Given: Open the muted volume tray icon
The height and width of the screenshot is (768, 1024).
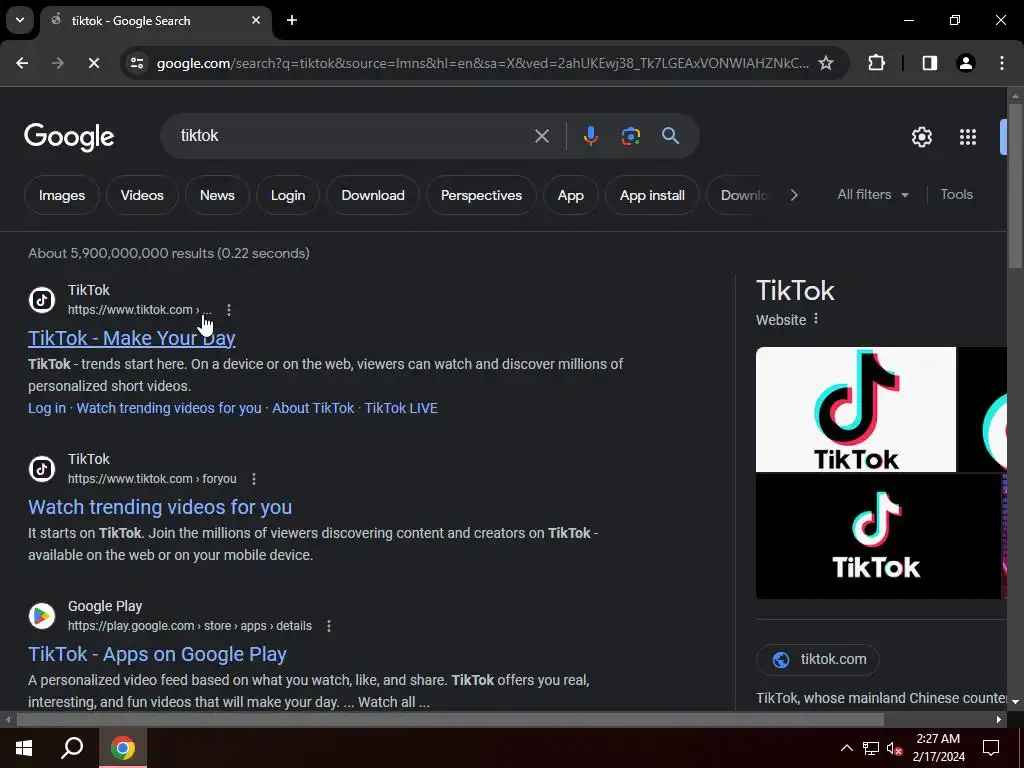Looking at the screenshot, I should [x=894, y=748].
